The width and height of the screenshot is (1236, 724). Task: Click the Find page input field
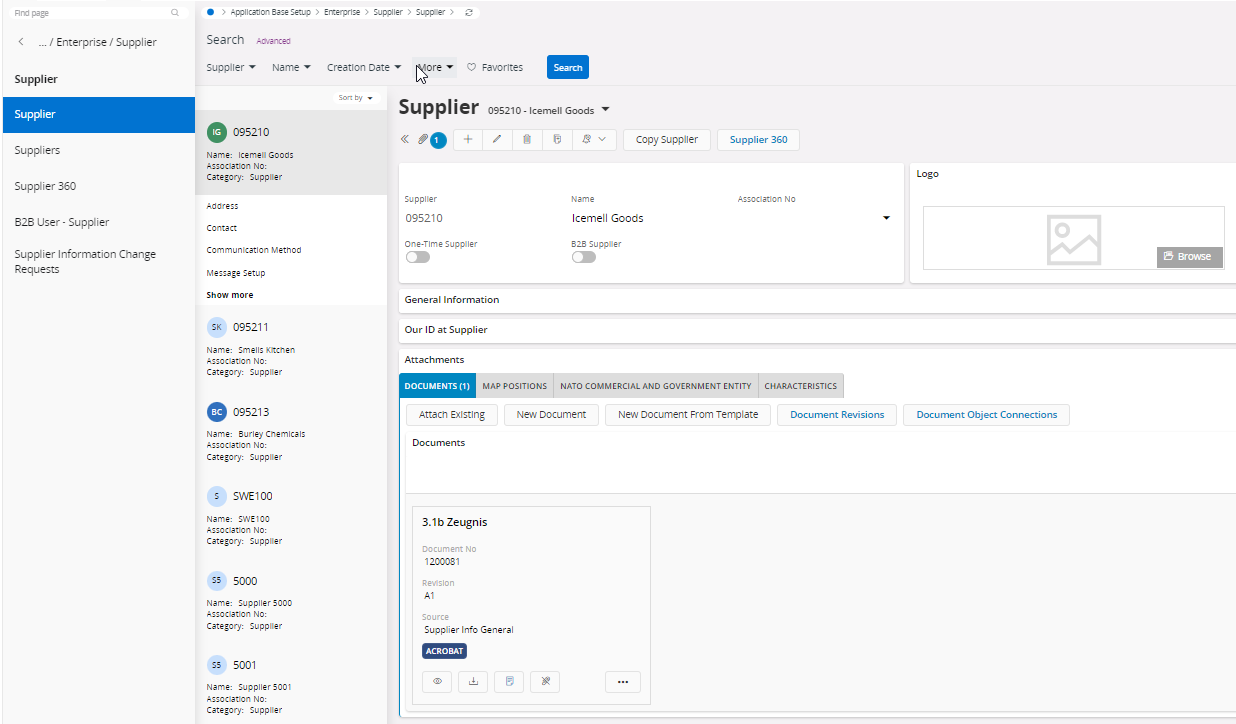click(90, 13)
